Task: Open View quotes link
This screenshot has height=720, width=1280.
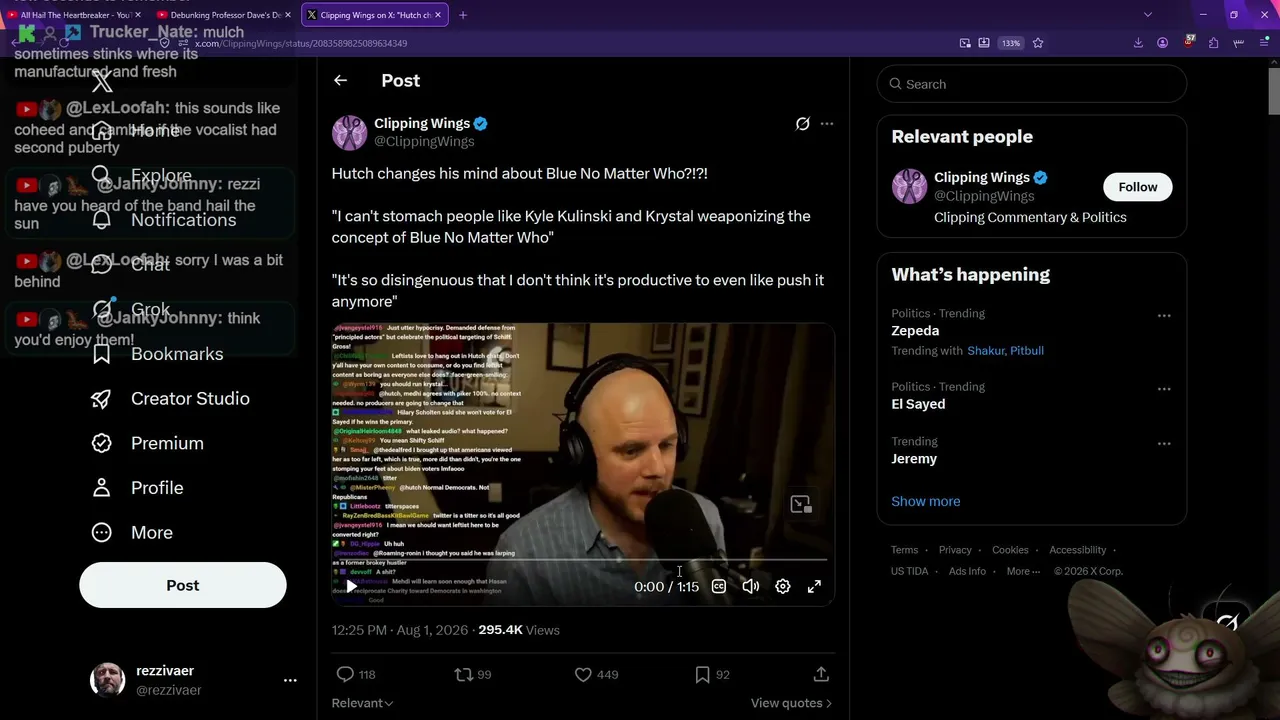Action: click(791, 703)
